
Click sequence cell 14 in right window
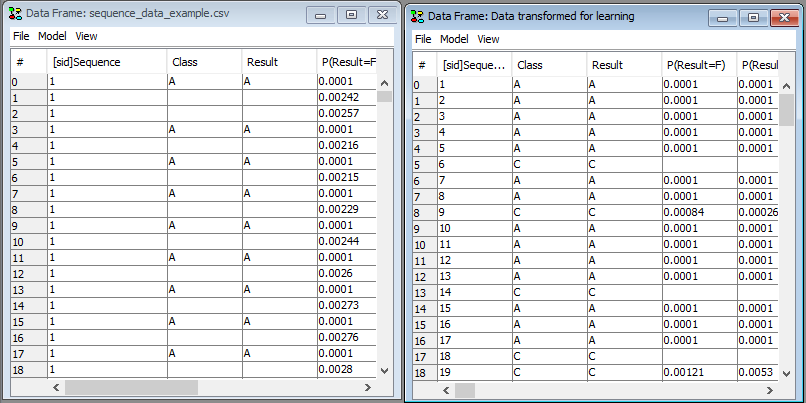pyautogui.click(x=474, y=292)
